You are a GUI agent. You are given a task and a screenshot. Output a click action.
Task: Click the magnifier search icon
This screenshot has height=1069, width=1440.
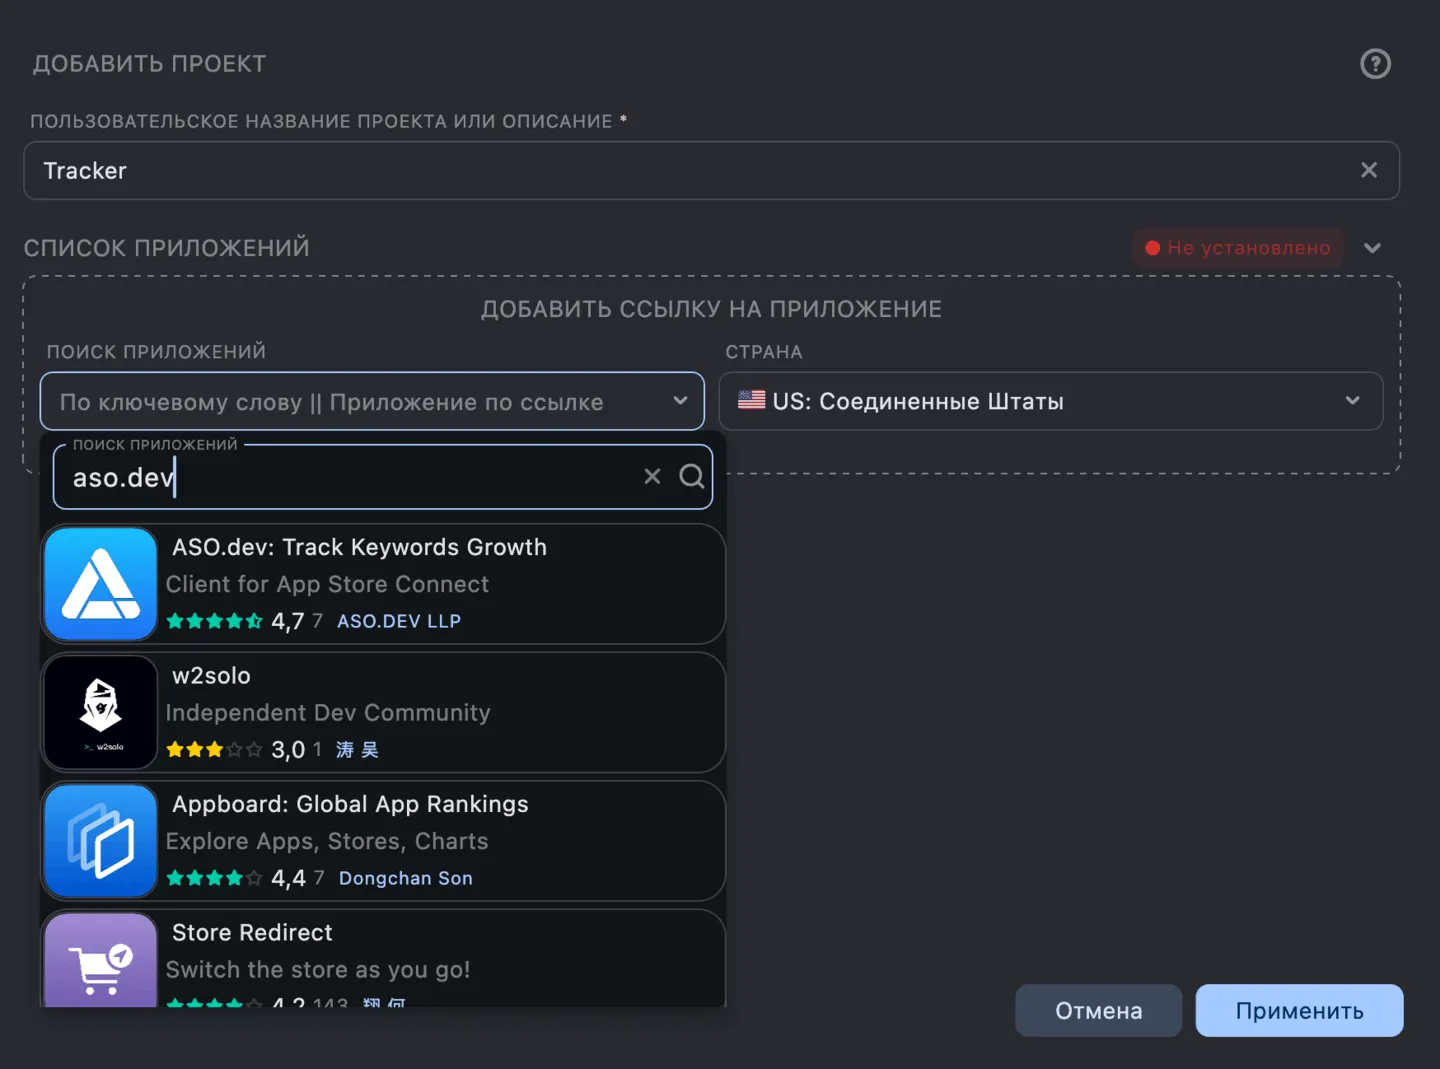[691, 476]
